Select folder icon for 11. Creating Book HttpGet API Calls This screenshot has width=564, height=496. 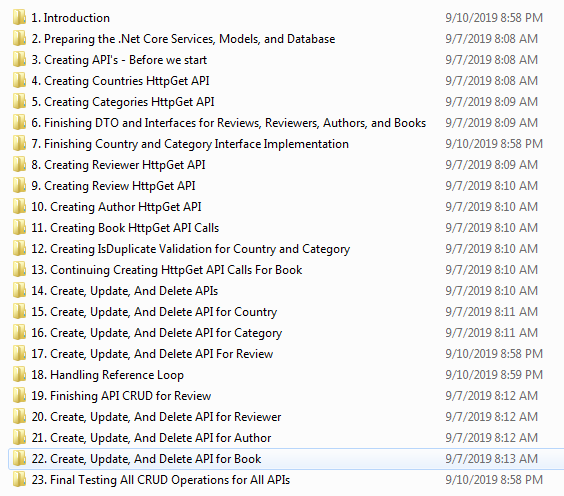coord(19,227)
